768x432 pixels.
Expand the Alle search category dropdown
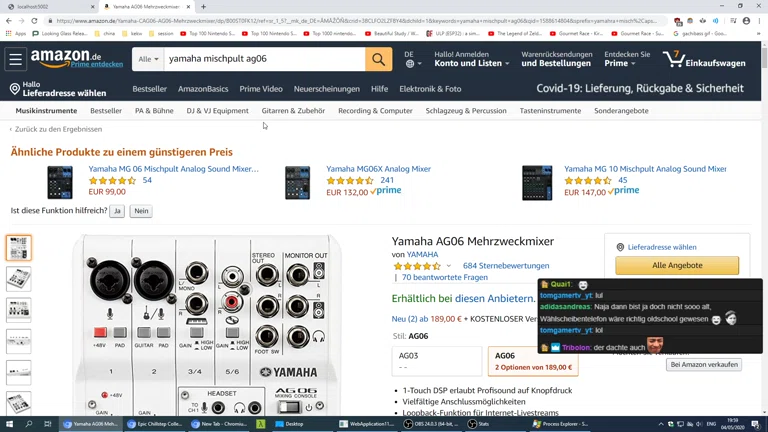(x=148, y=60)
